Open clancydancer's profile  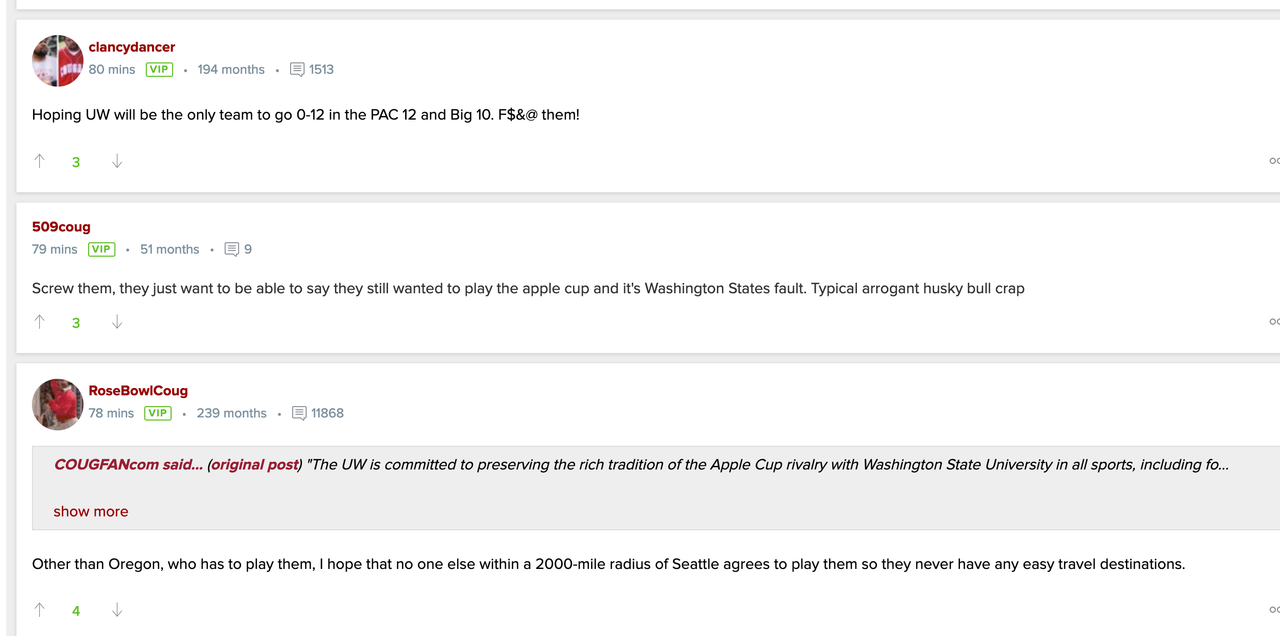[x=131, y=47]
